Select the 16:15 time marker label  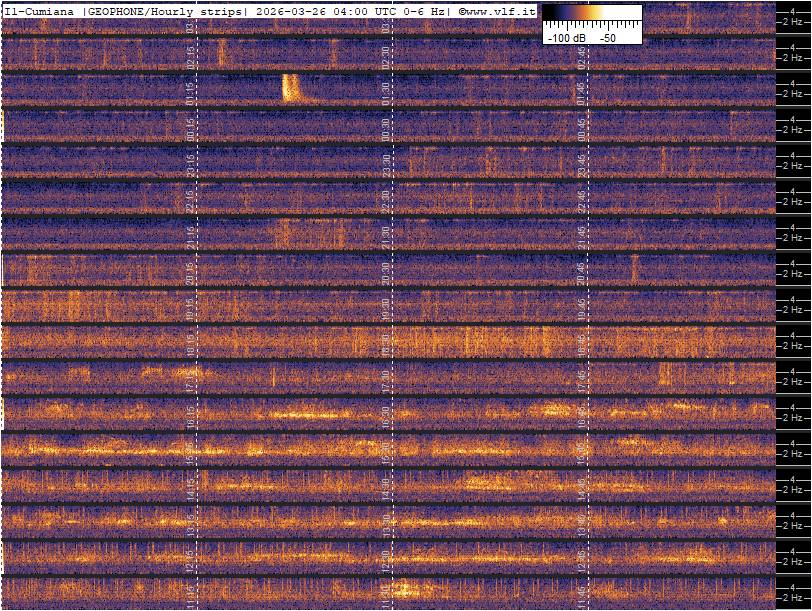190,415
